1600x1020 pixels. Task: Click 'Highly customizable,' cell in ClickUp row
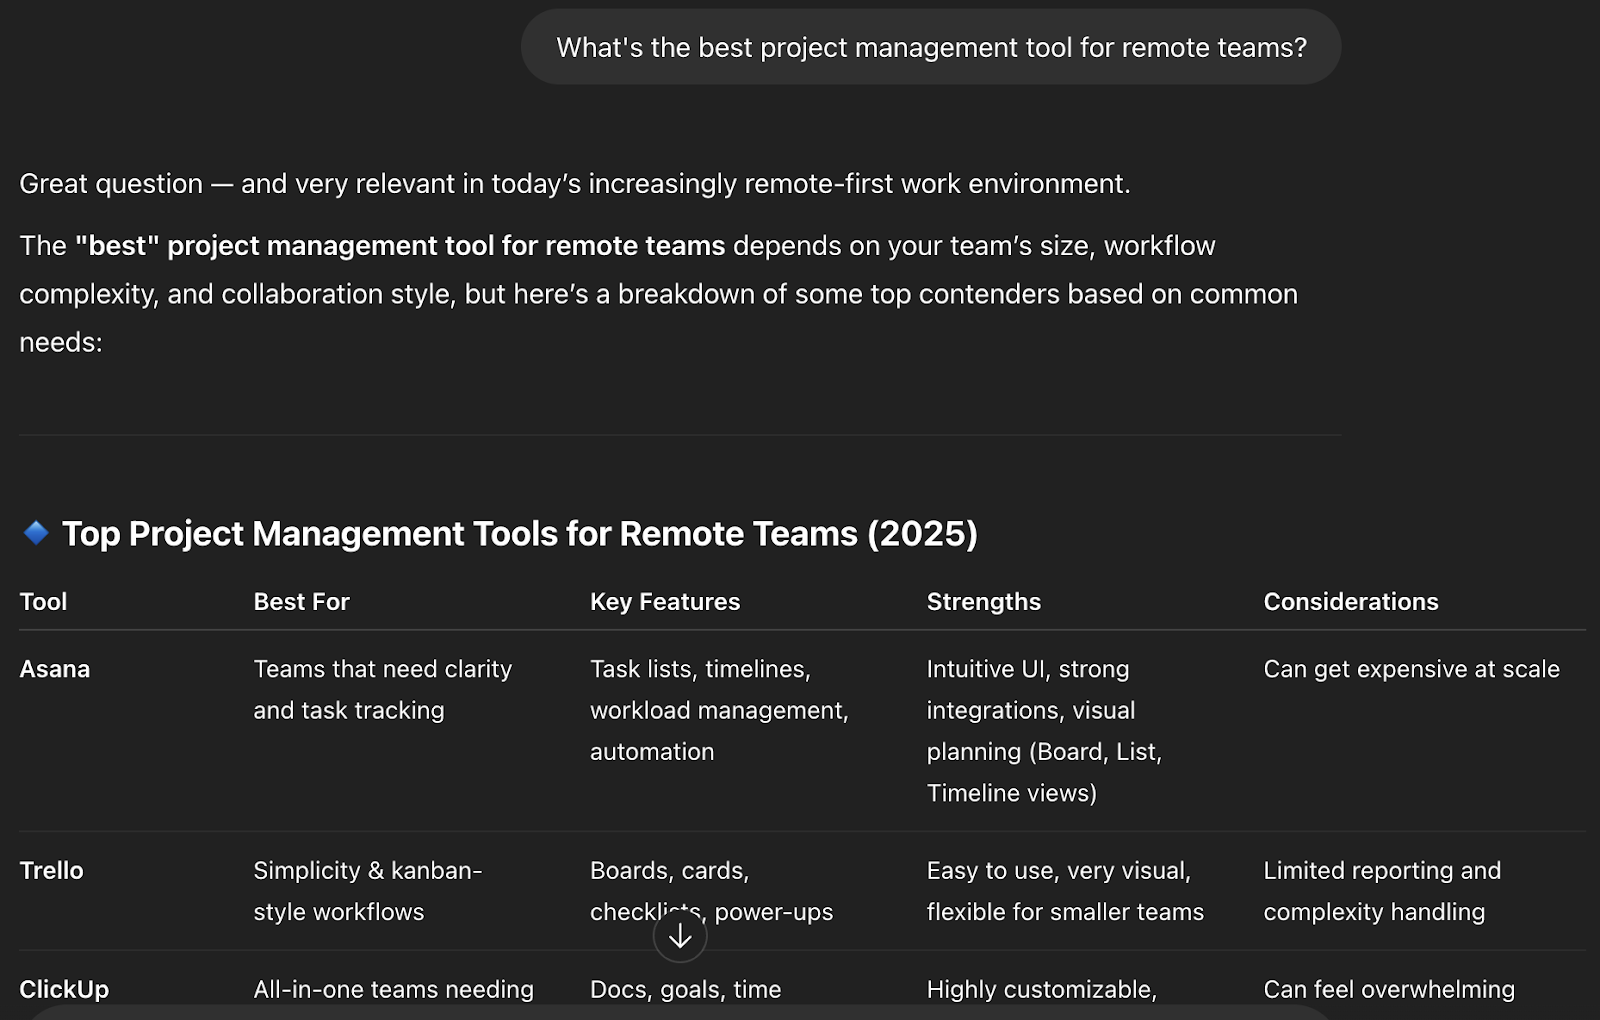1041,989
